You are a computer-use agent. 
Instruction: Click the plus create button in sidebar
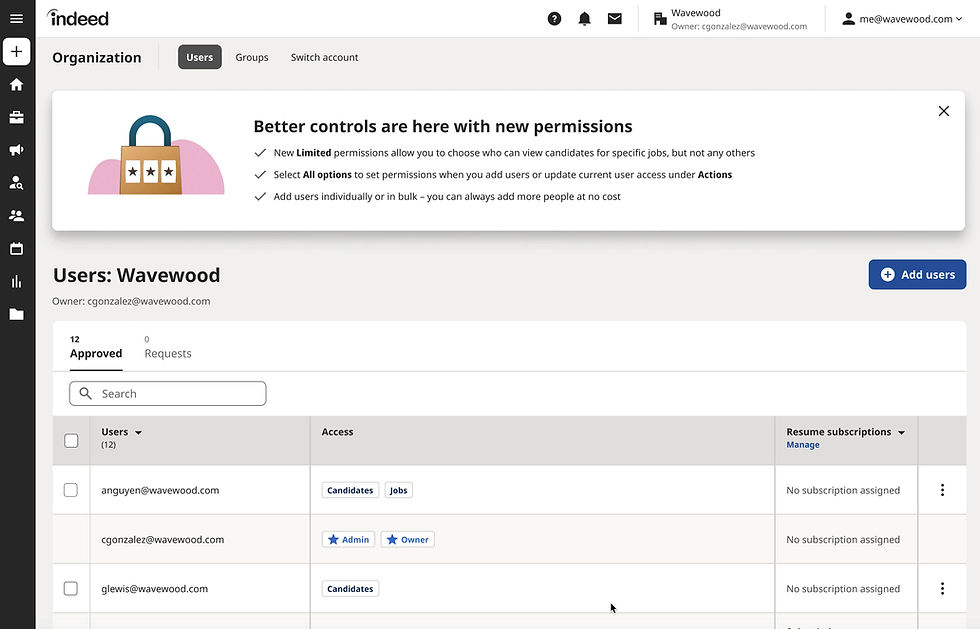pos(17,51)
